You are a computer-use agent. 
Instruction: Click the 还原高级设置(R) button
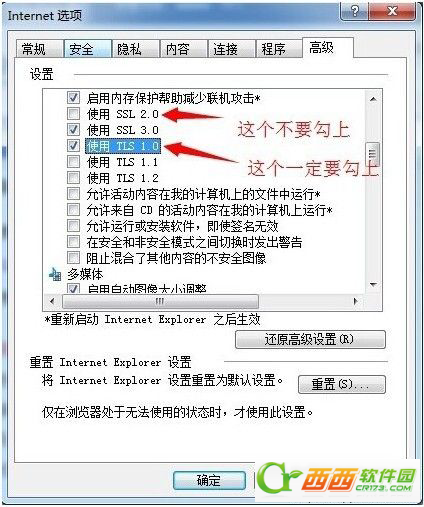pos(310,340)
